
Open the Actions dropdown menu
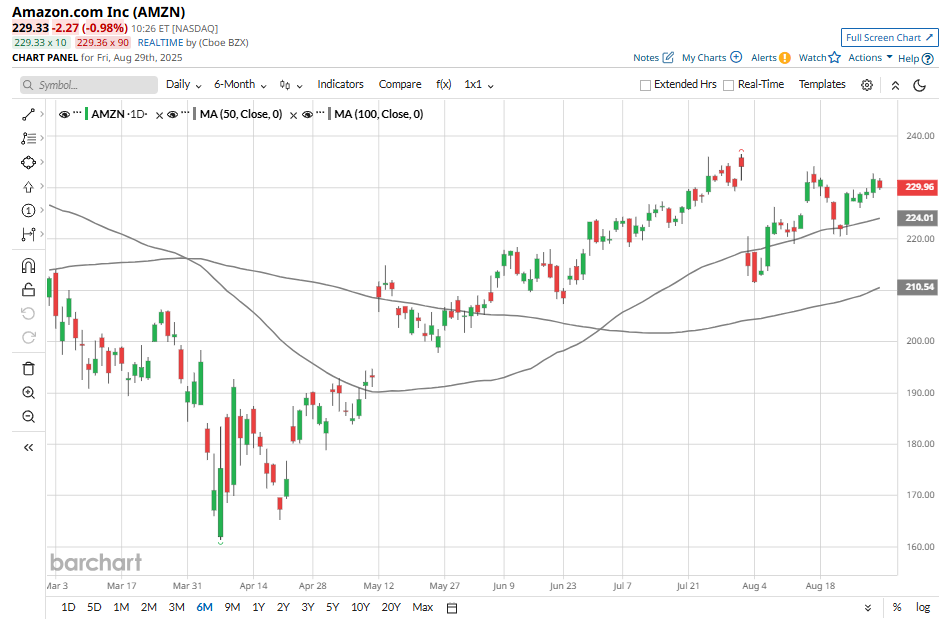pyautogui.click(x=870, y=57)
